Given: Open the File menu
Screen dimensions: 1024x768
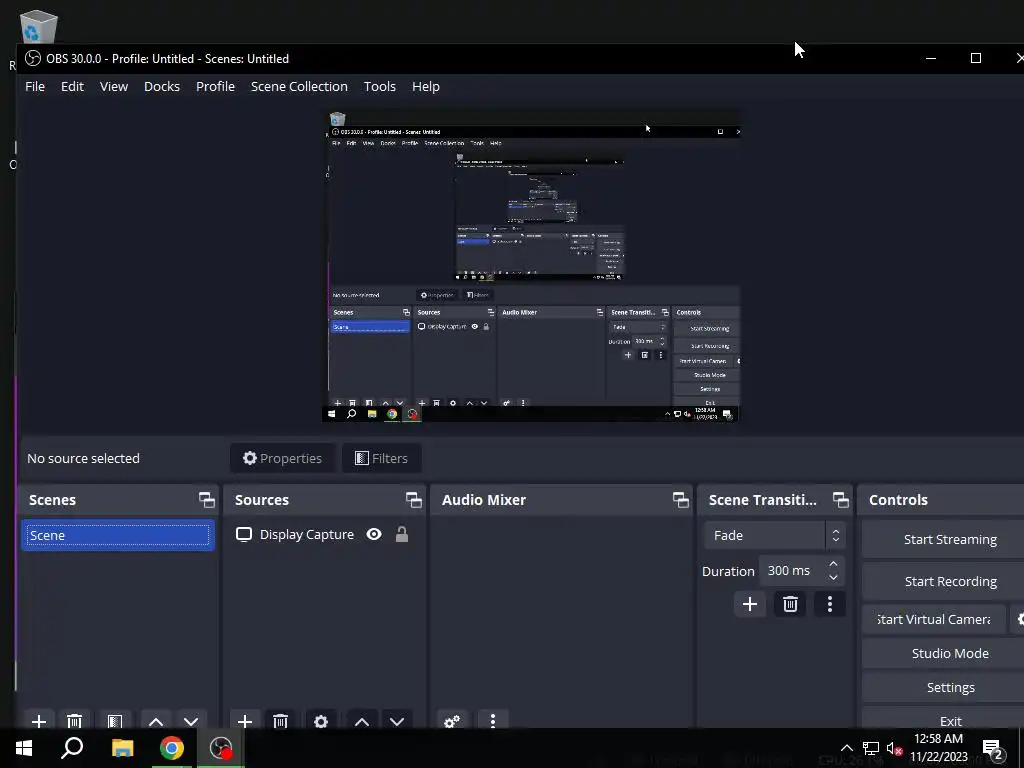Looking at the screenshot, I should pyautogui.click(x=35, y=86).
